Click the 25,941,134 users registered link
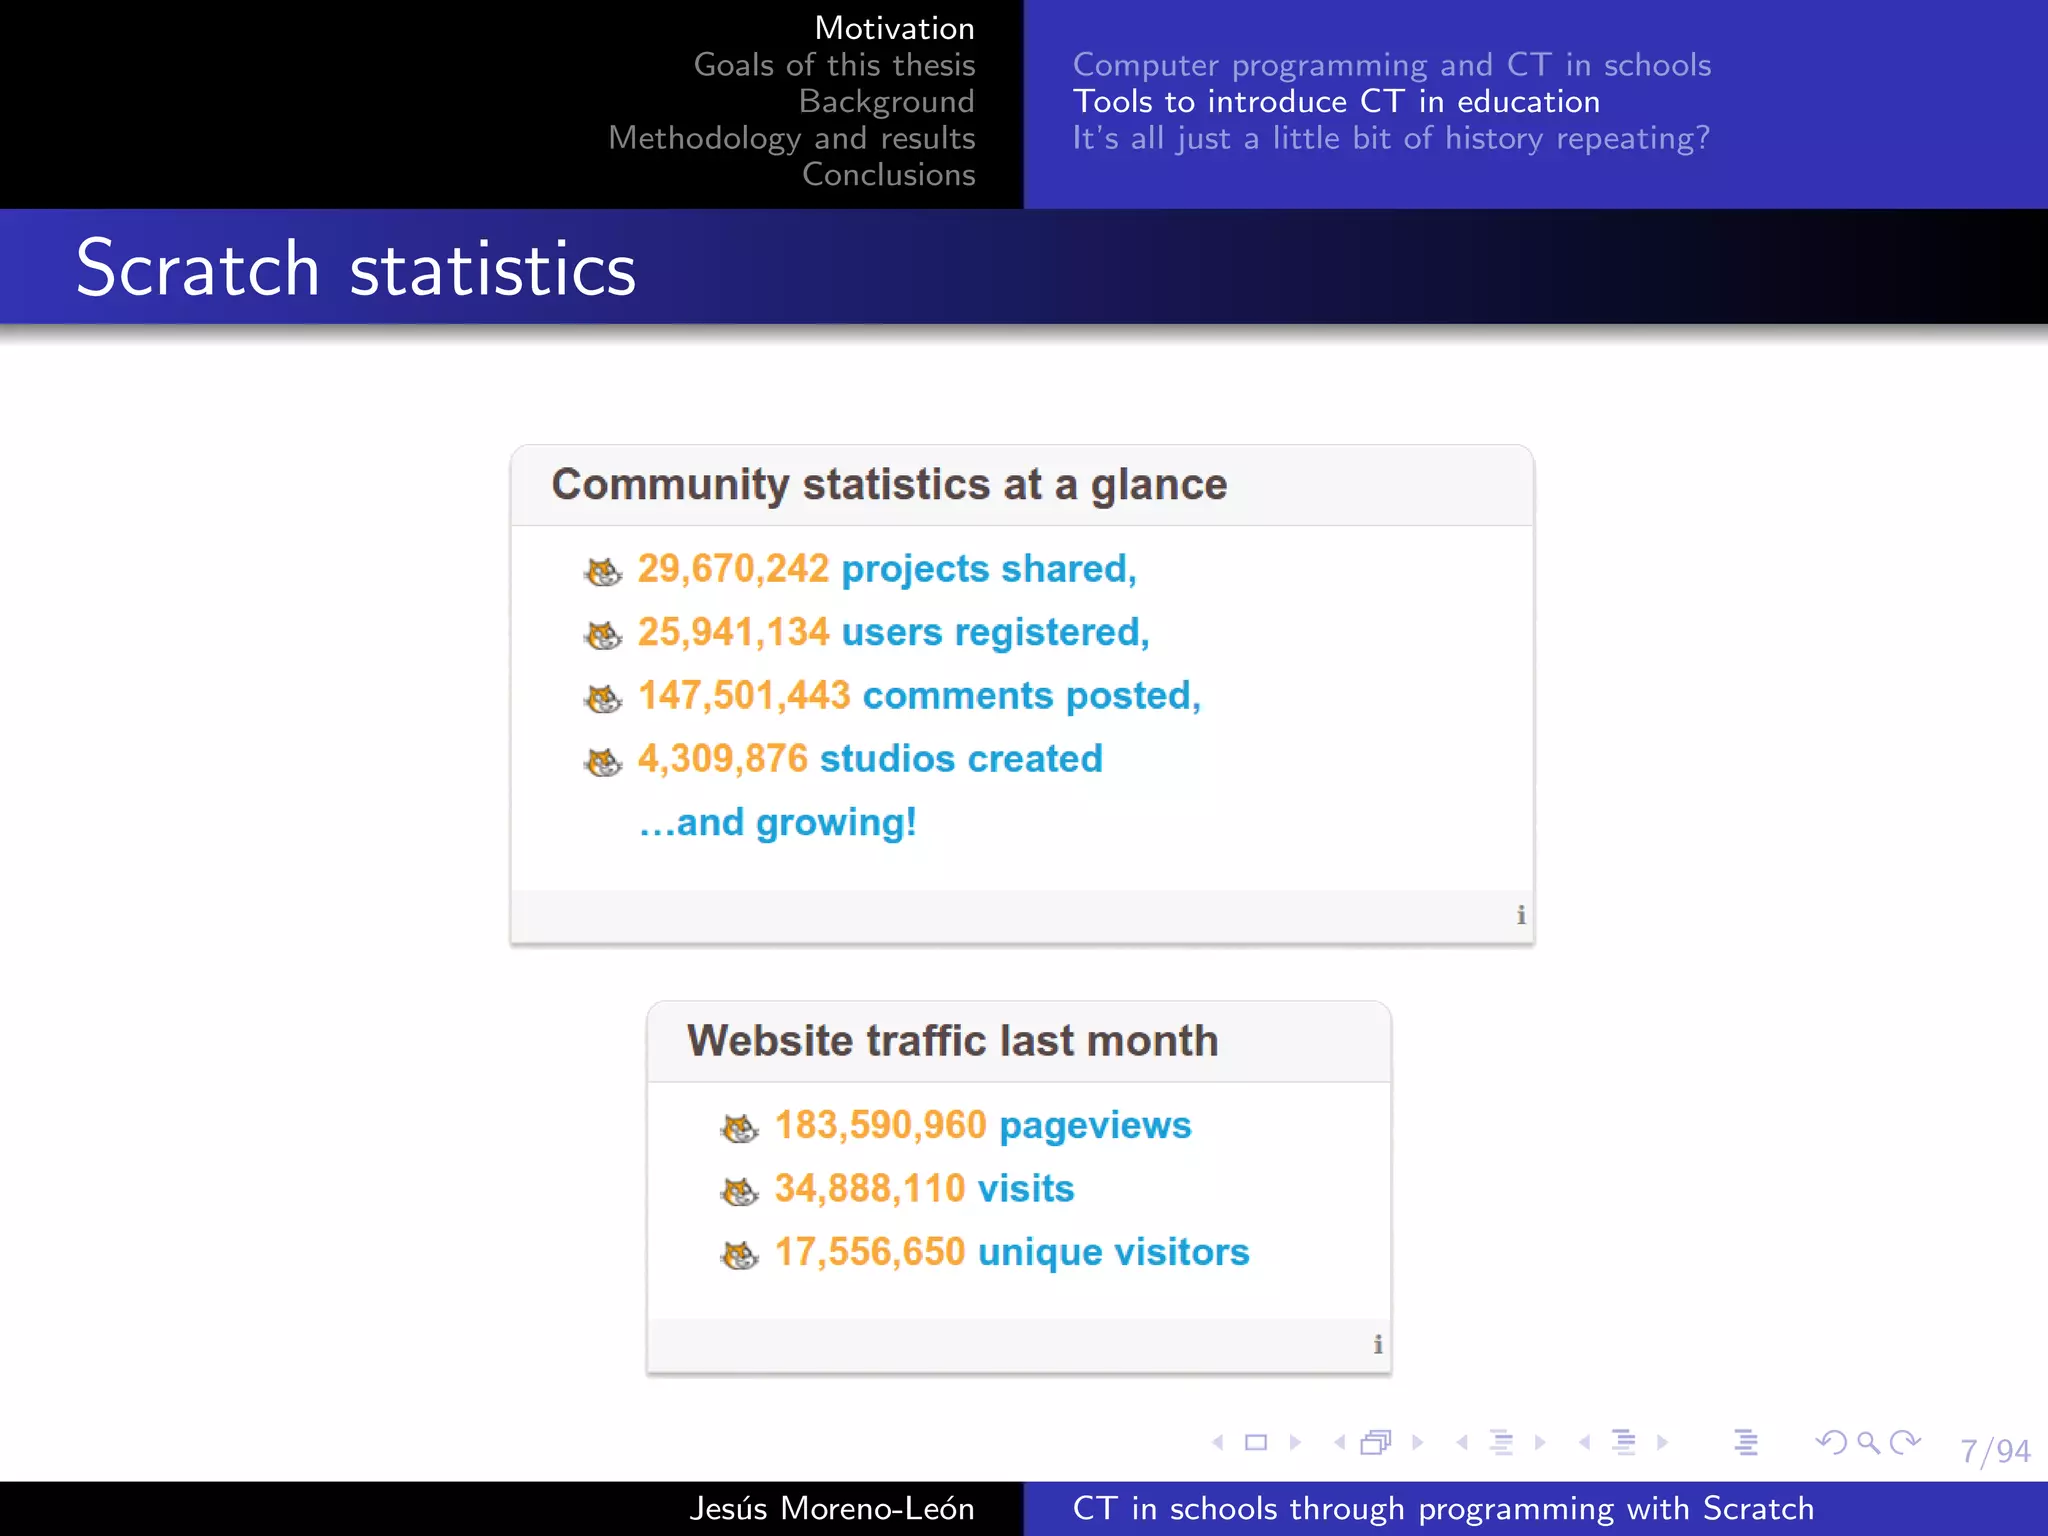Viewport: 2048px width, 1536px height. [x=894, y=632]
